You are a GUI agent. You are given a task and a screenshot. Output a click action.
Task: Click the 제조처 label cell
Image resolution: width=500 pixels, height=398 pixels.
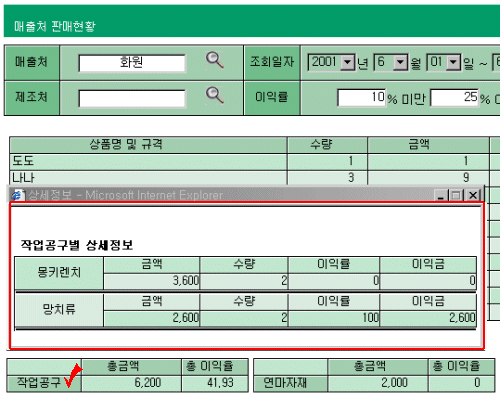pos(32,98)
